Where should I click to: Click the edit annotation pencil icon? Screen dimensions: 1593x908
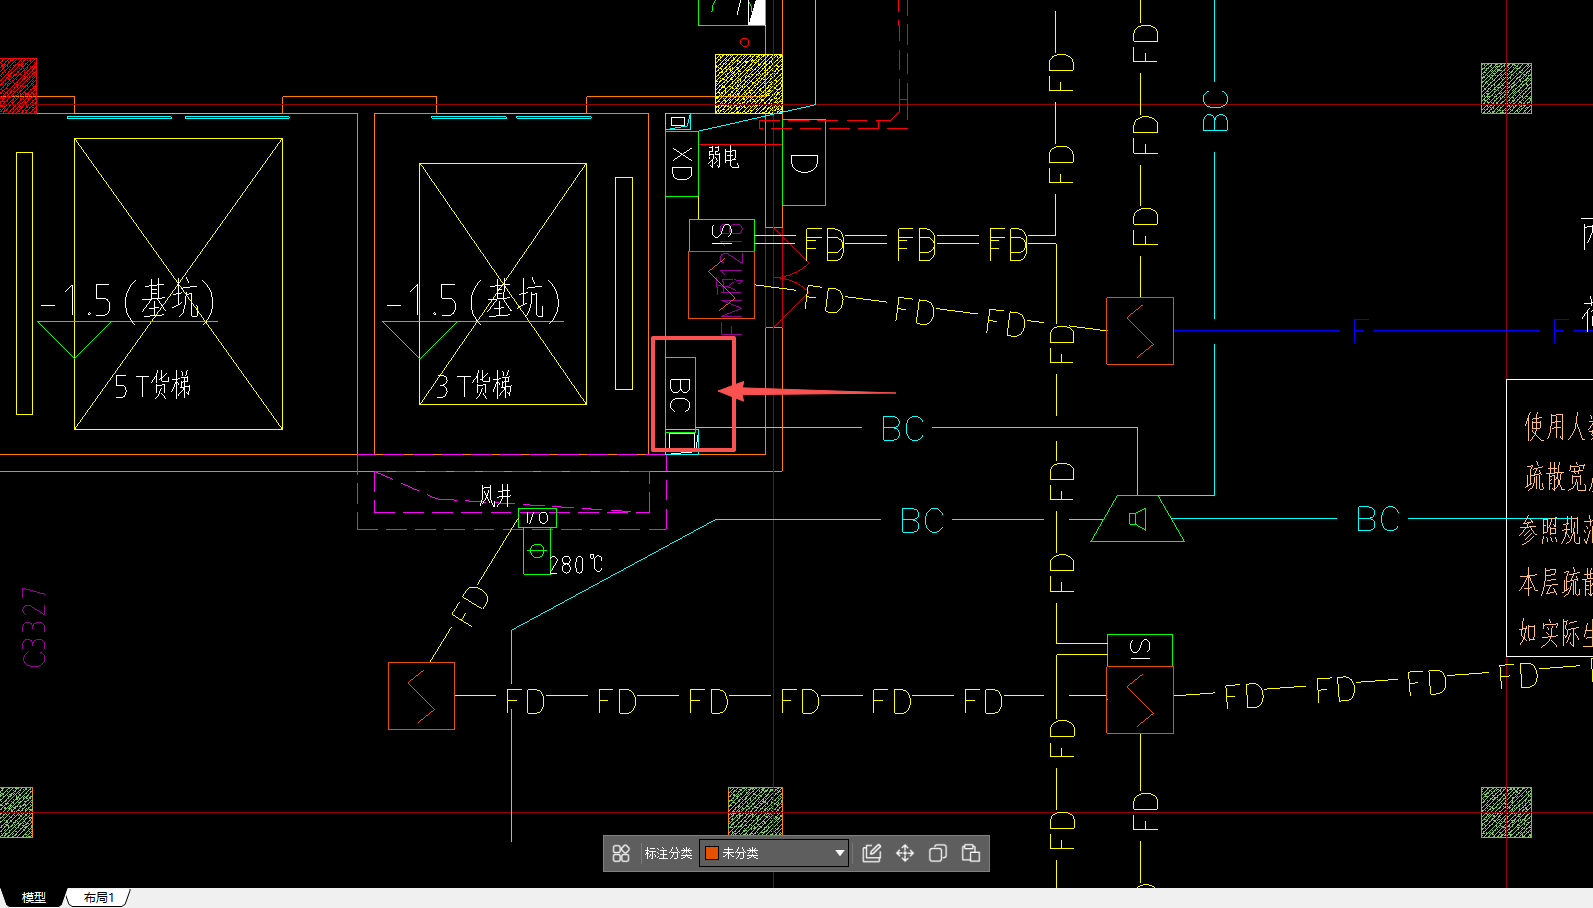tap(872, 853)
